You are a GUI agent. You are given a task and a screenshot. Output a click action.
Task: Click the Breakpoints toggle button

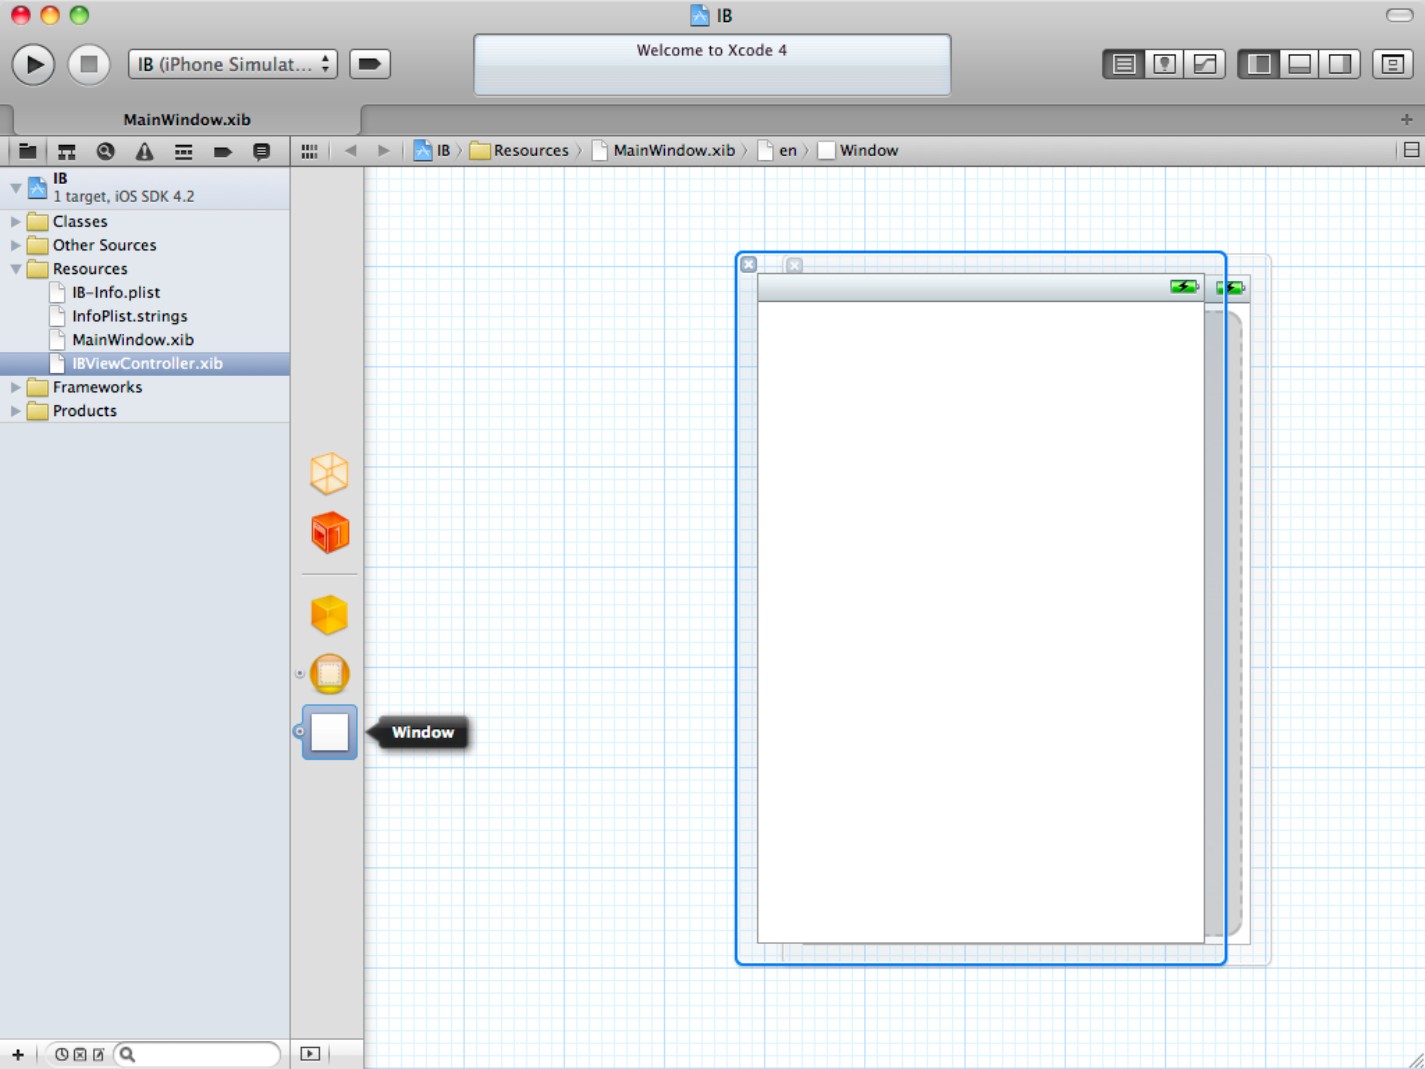point(369,64)
